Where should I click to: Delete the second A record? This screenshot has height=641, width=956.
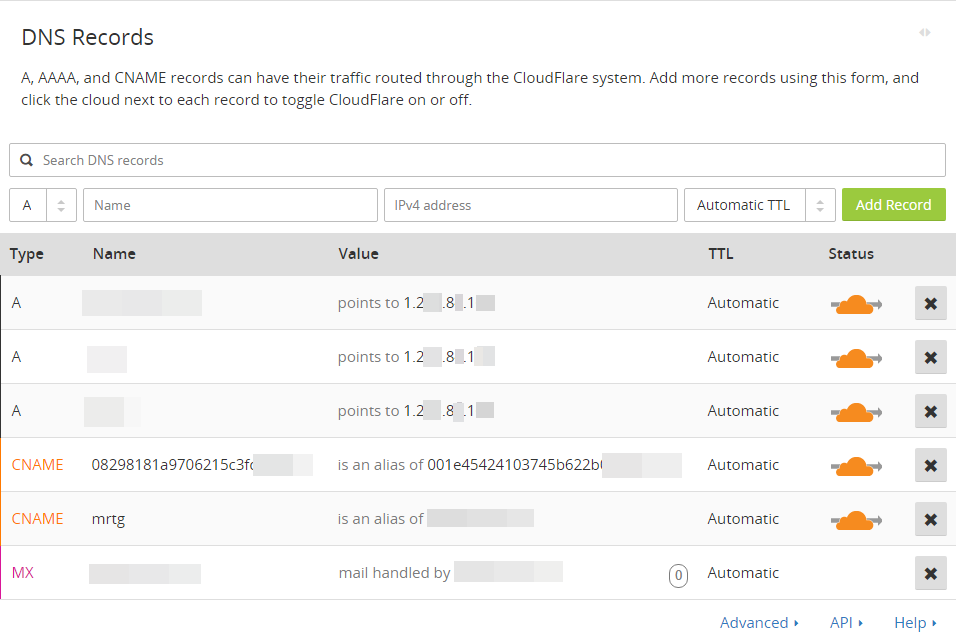(930, 357)
